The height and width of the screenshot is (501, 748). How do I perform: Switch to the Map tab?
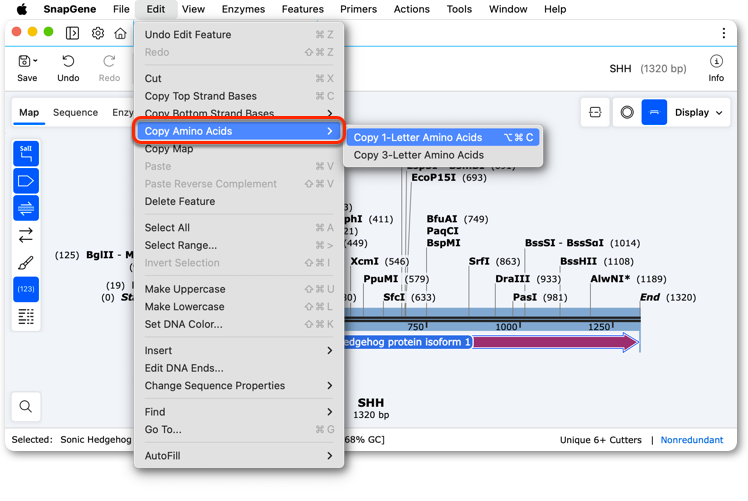click(29, 113)
